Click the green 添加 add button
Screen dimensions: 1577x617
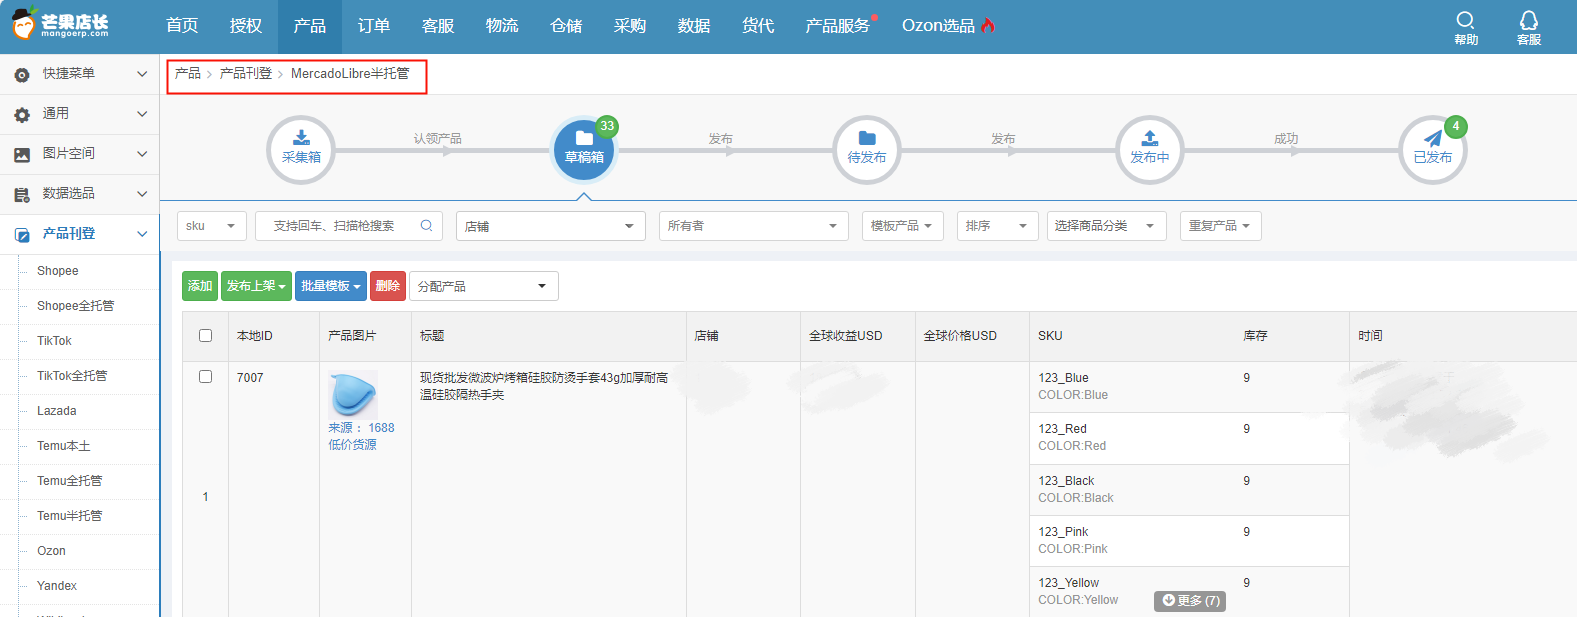point(200,286)
